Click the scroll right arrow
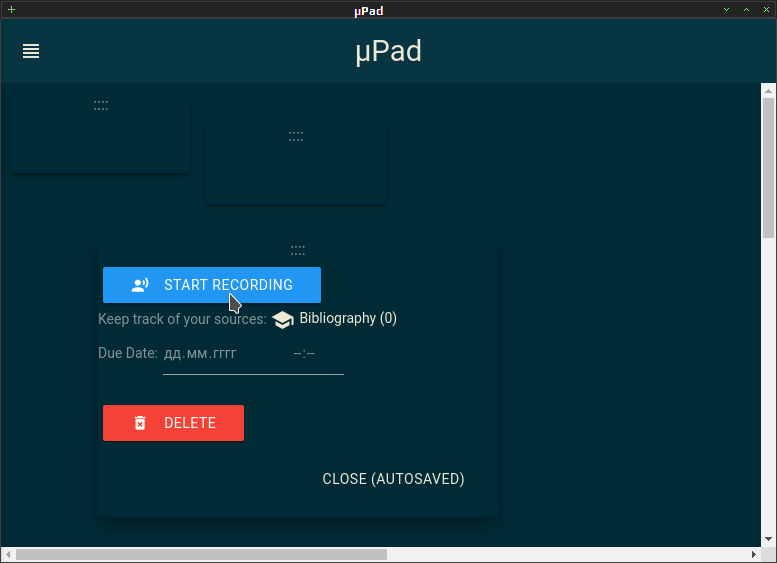Image resolution: width=777 pixels, height=563 pixels. 754,554
